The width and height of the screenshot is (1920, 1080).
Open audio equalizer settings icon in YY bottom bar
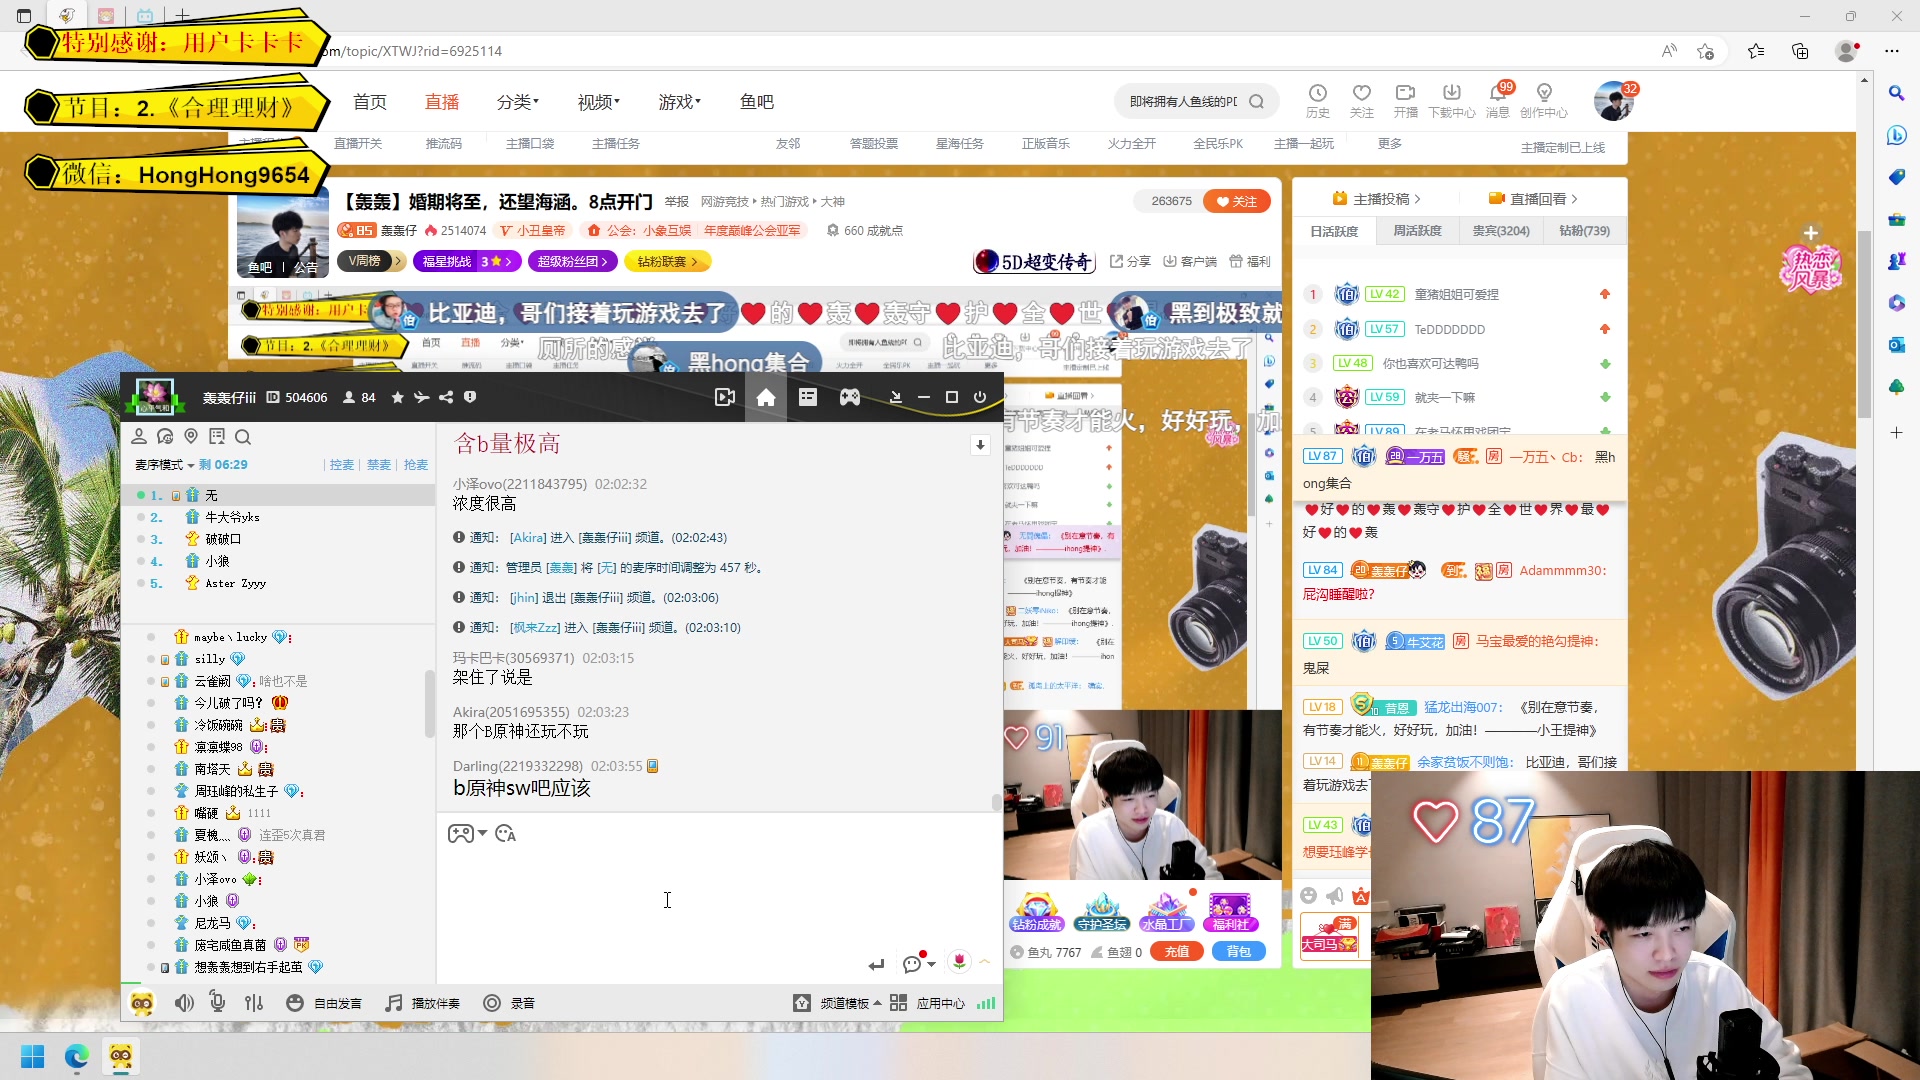254,1002
